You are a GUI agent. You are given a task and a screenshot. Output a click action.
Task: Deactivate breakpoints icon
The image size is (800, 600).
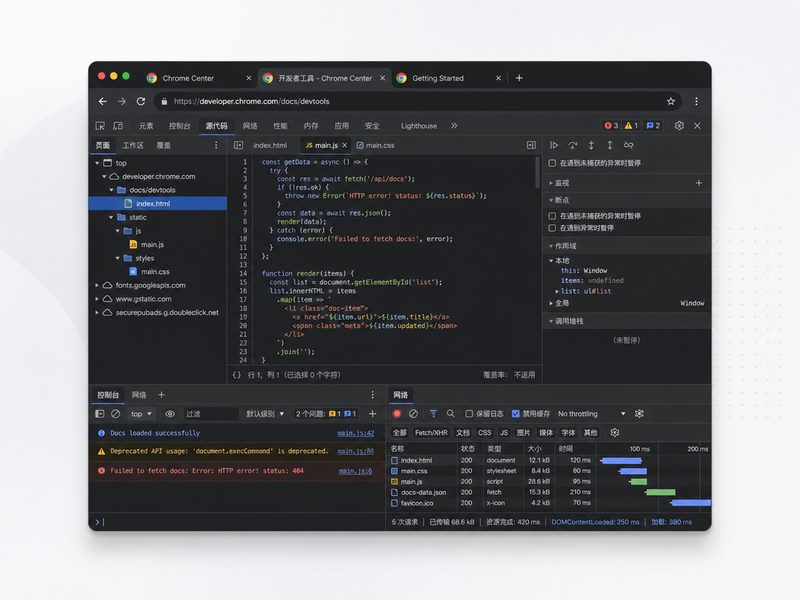pyautogui.click(x=629, y=145)
